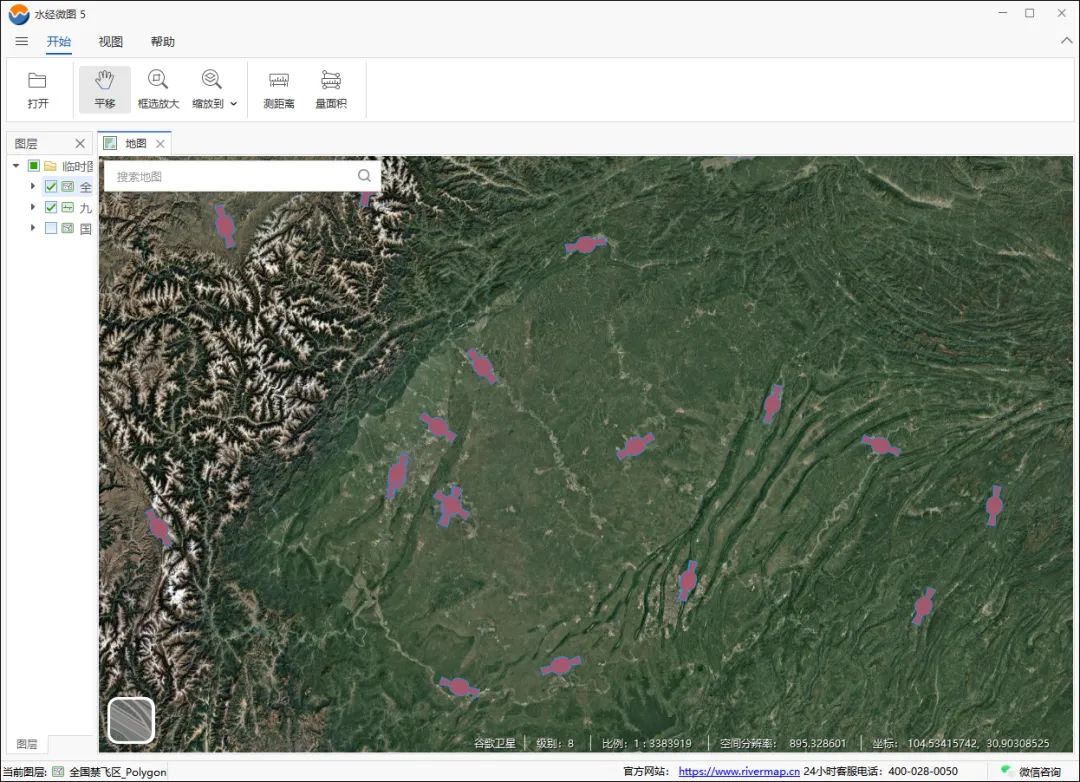
Task: Click the 全 polygon layer icon
Action: (68, 186)
